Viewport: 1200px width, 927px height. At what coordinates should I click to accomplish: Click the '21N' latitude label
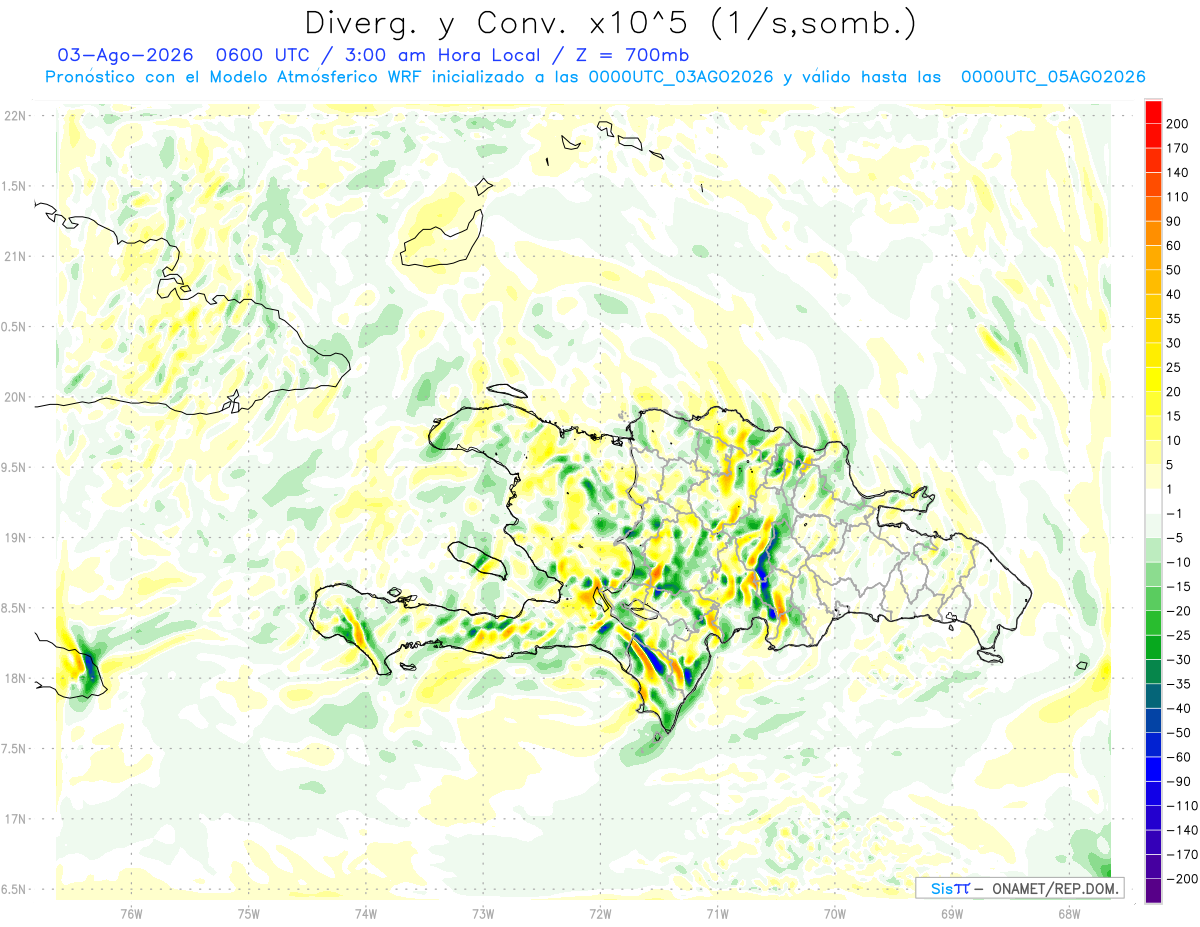[15, 256]
